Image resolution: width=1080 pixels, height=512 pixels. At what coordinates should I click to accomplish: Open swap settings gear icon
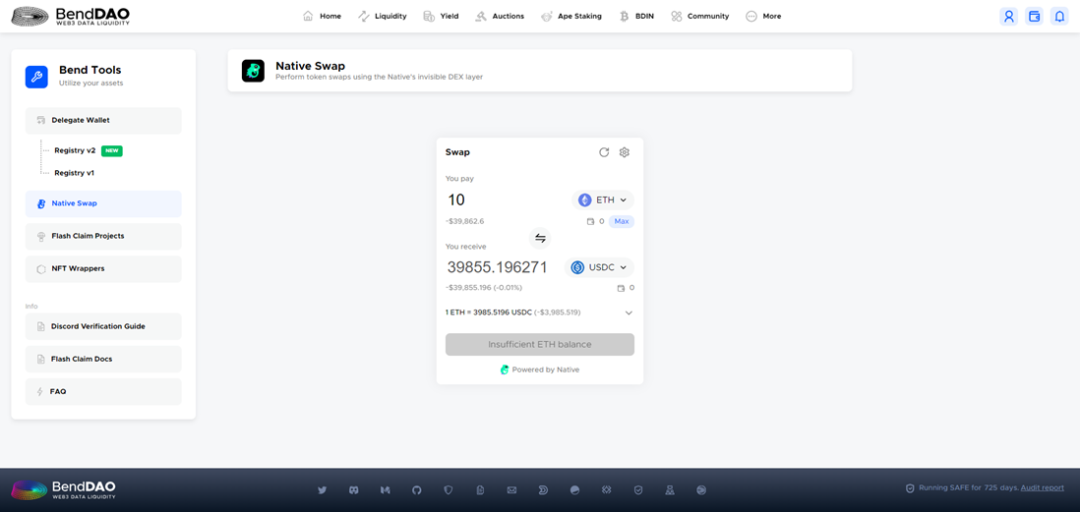click(624, 152)
